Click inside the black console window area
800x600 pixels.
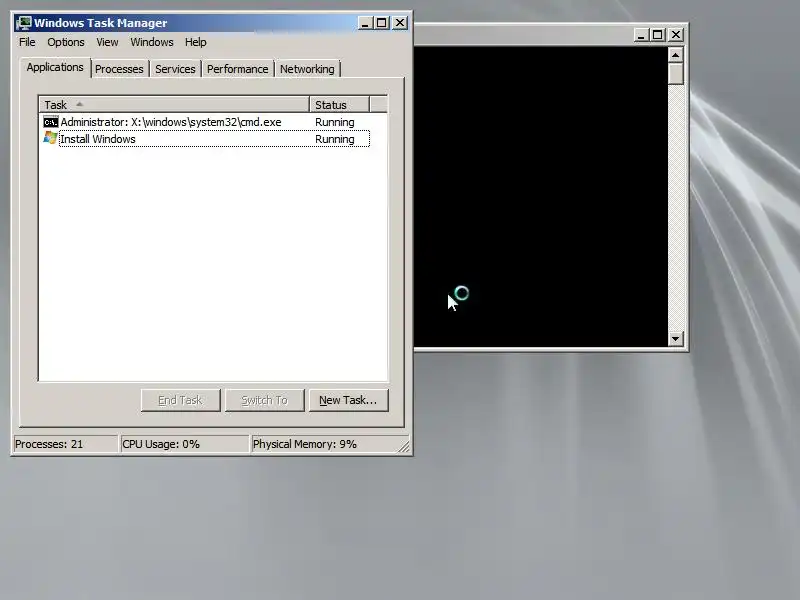click(540, 196)
